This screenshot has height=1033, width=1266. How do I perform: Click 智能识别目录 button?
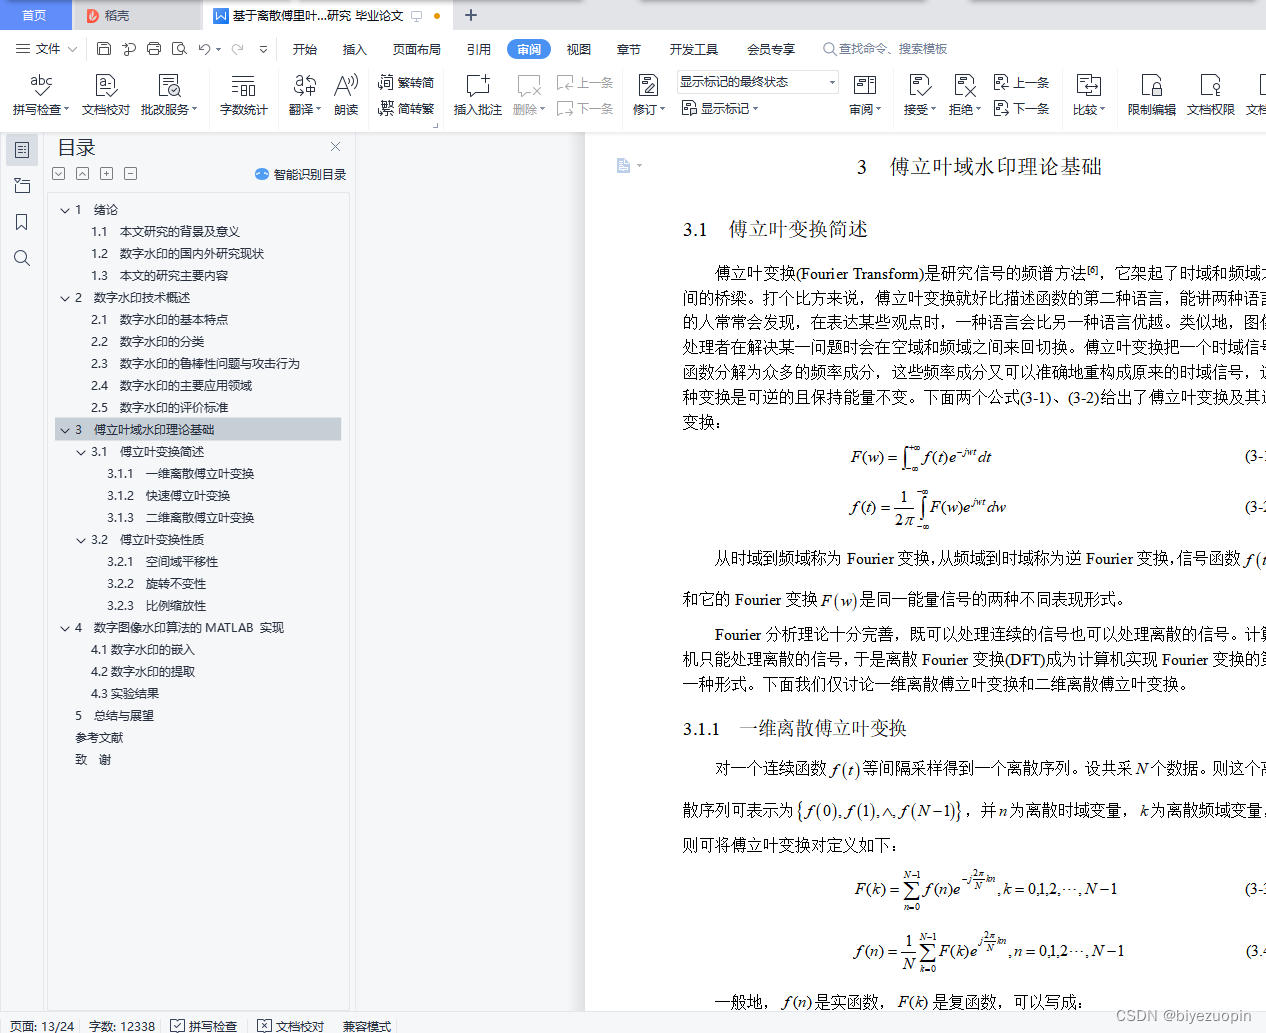pos(301,174)
